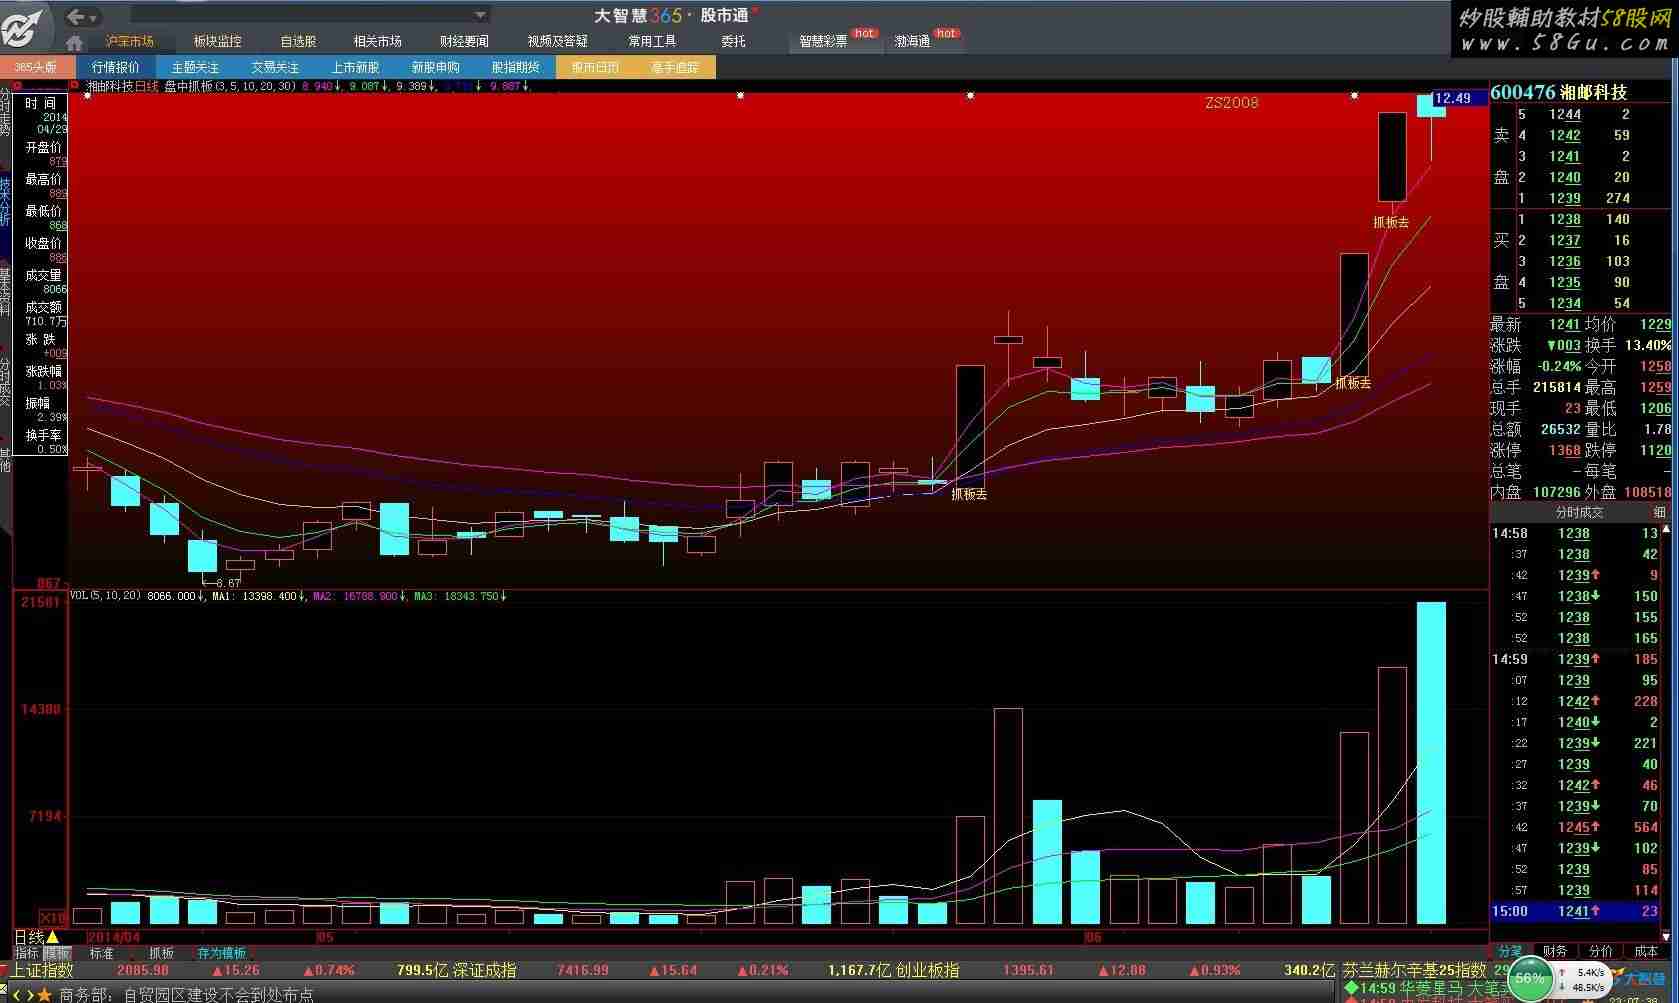
Task: Select the 分笔 tab
Action: [x=1510, y=951]
